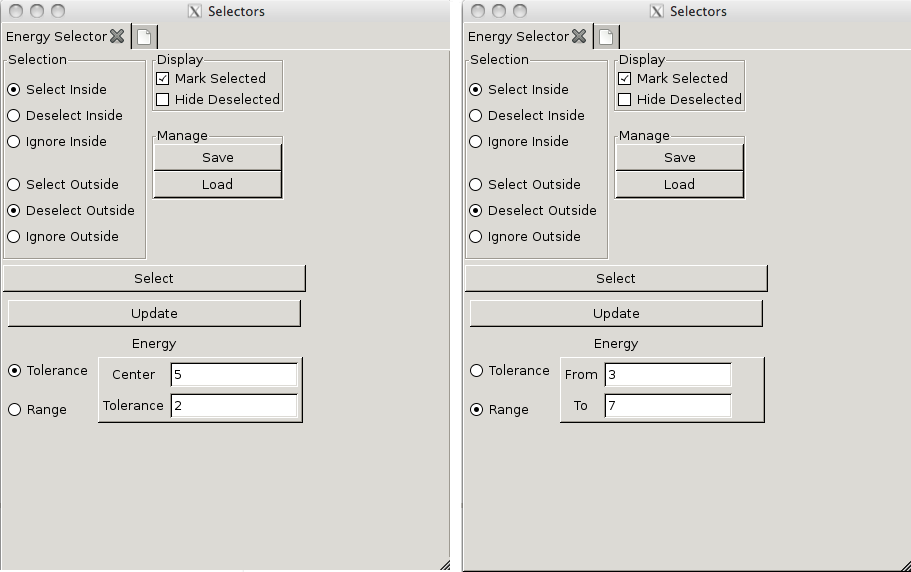Click the X11 icon in left title bar
The image size is (911, 572).
[x=195, y=11]
